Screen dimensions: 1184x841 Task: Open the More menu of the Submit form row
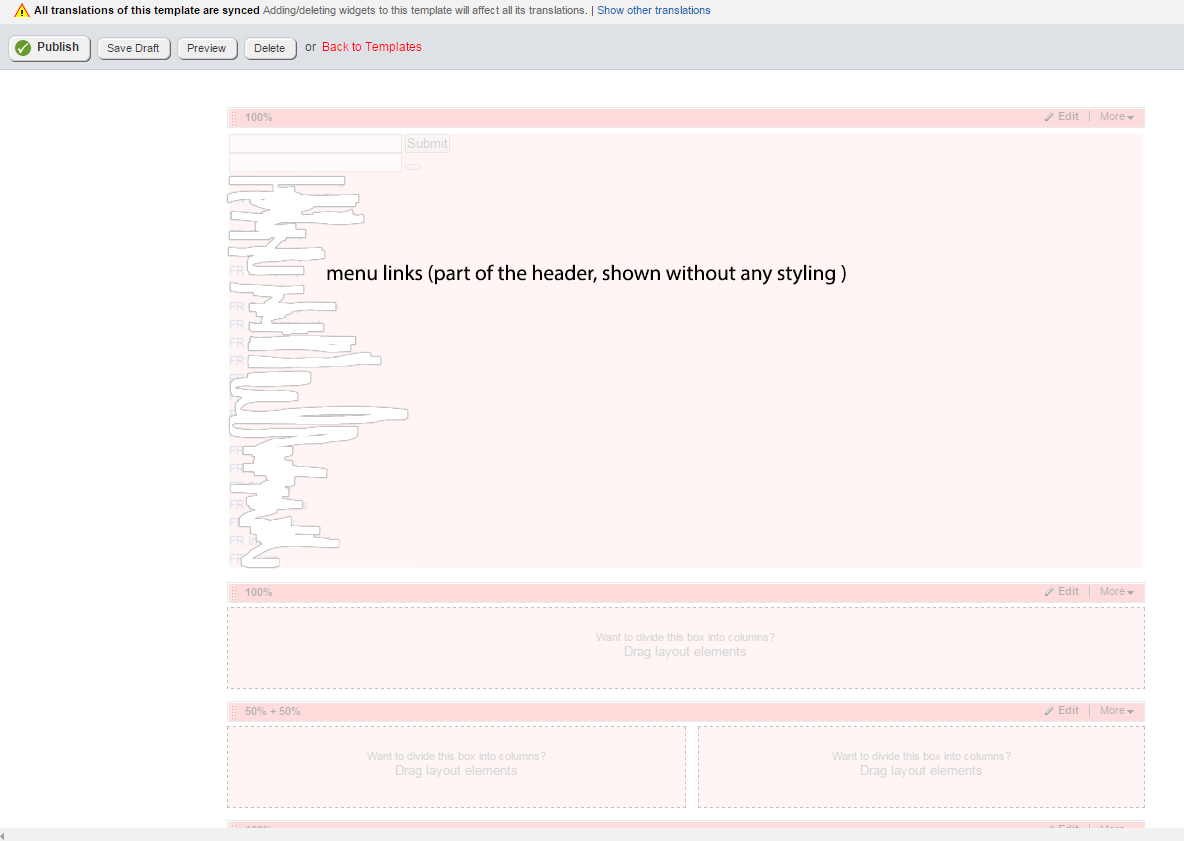(1117, 117)
